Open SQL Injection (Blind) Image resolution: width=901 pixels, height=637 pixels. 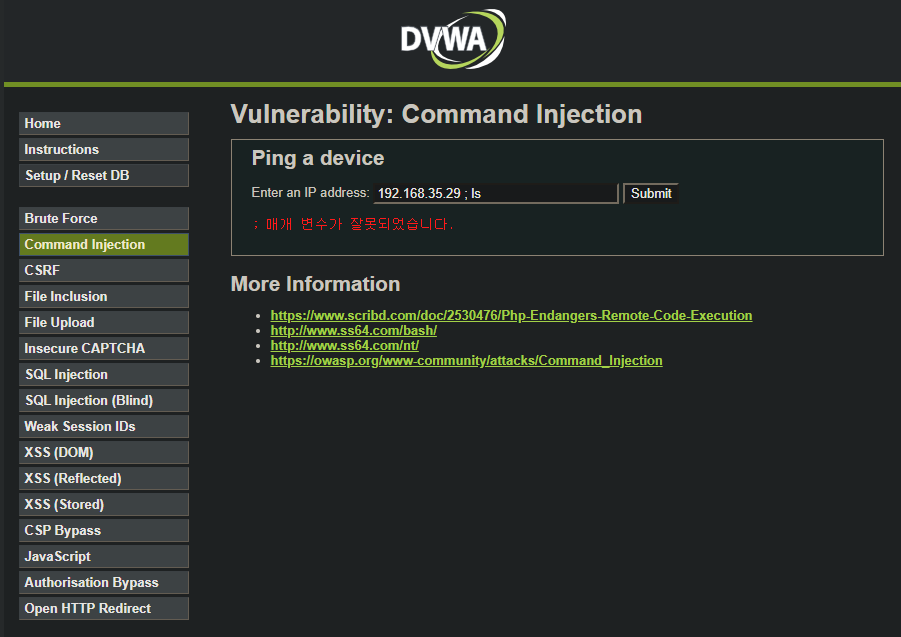[104, 400]
